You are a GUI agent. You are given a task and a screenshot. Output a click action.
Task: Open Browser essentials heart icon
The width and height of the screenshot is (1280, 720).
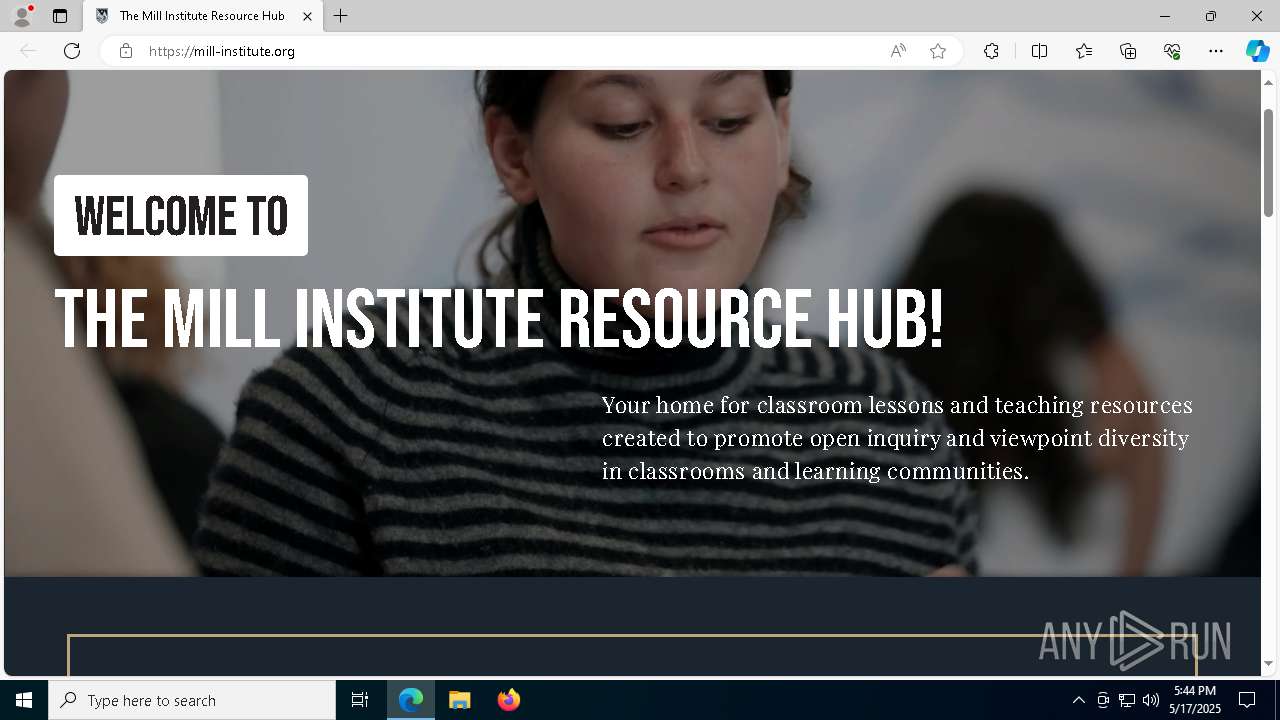coord(1172,51)
